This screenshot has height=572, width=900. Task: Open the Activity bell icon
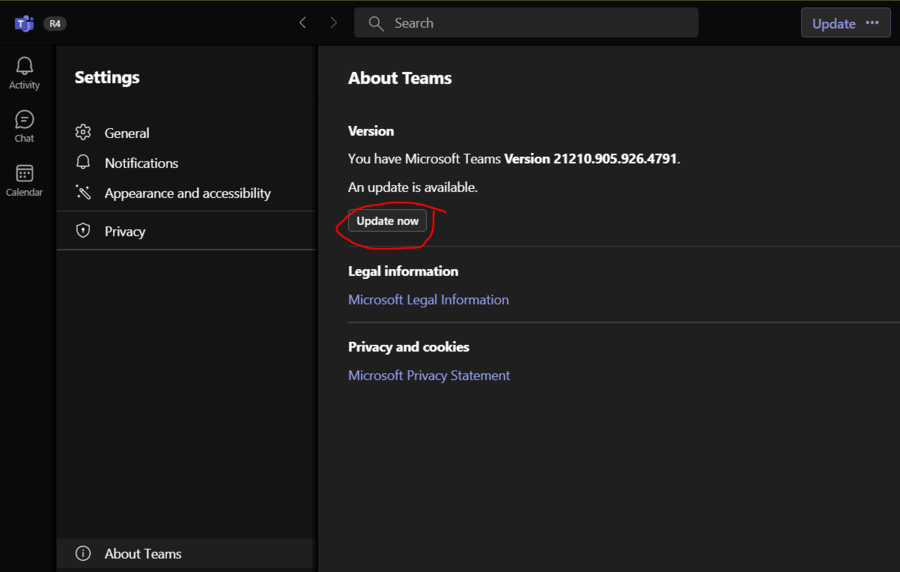point(24,67)
